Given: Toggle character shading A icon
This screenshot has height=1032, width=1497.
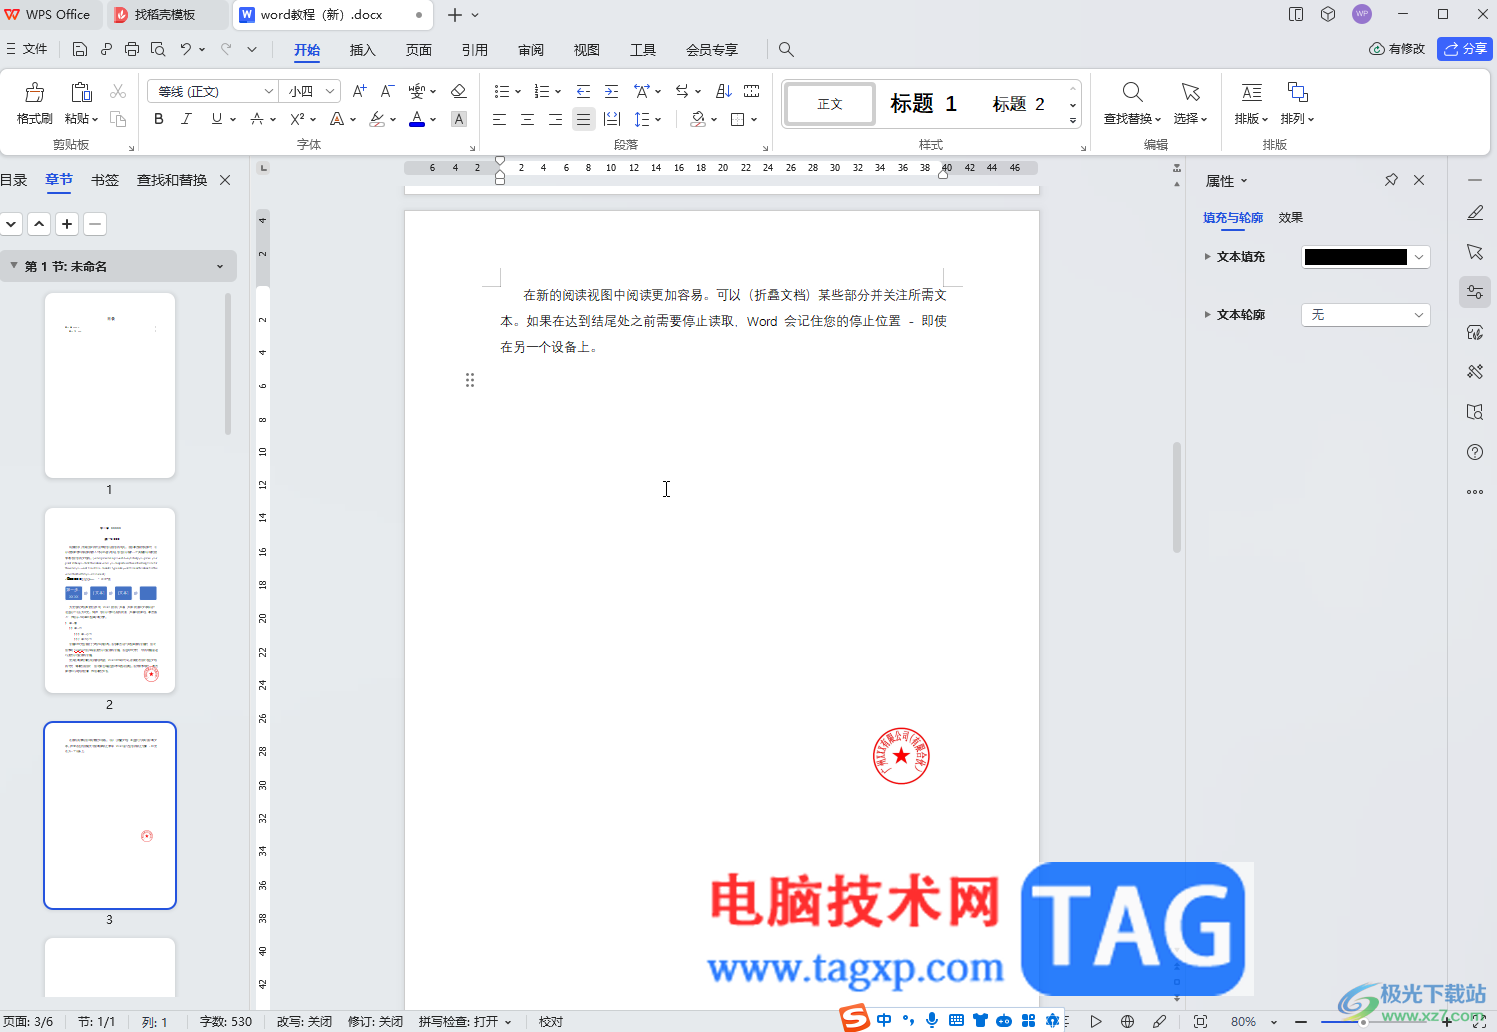Looking at the screenshot, I should pos(459,119).
